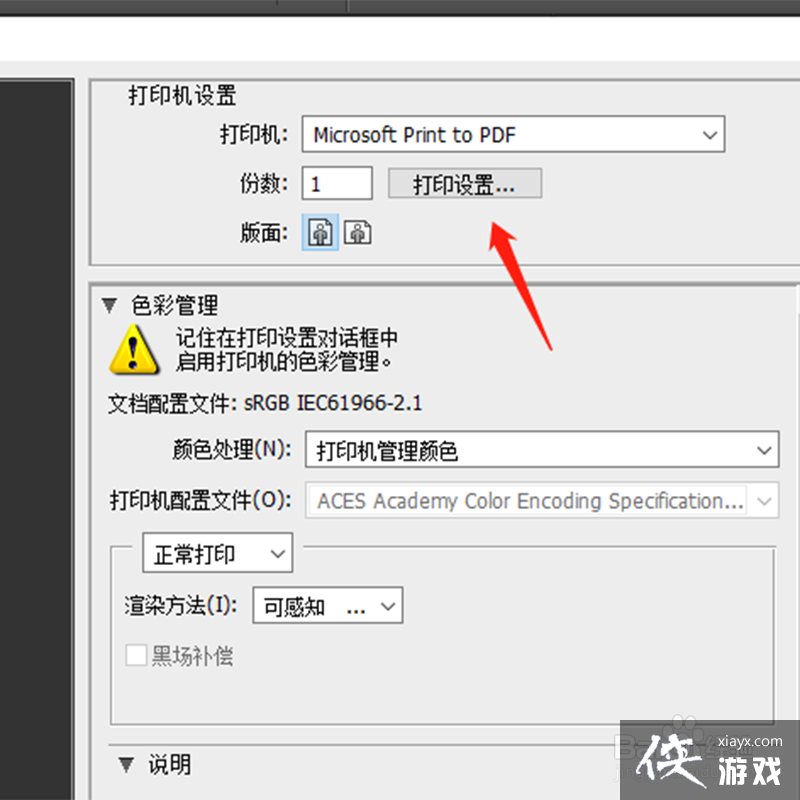Screen dimensions: 800x800
Task: Click the chevron of 颜色处理 combo box
Action: coord(764,450)
